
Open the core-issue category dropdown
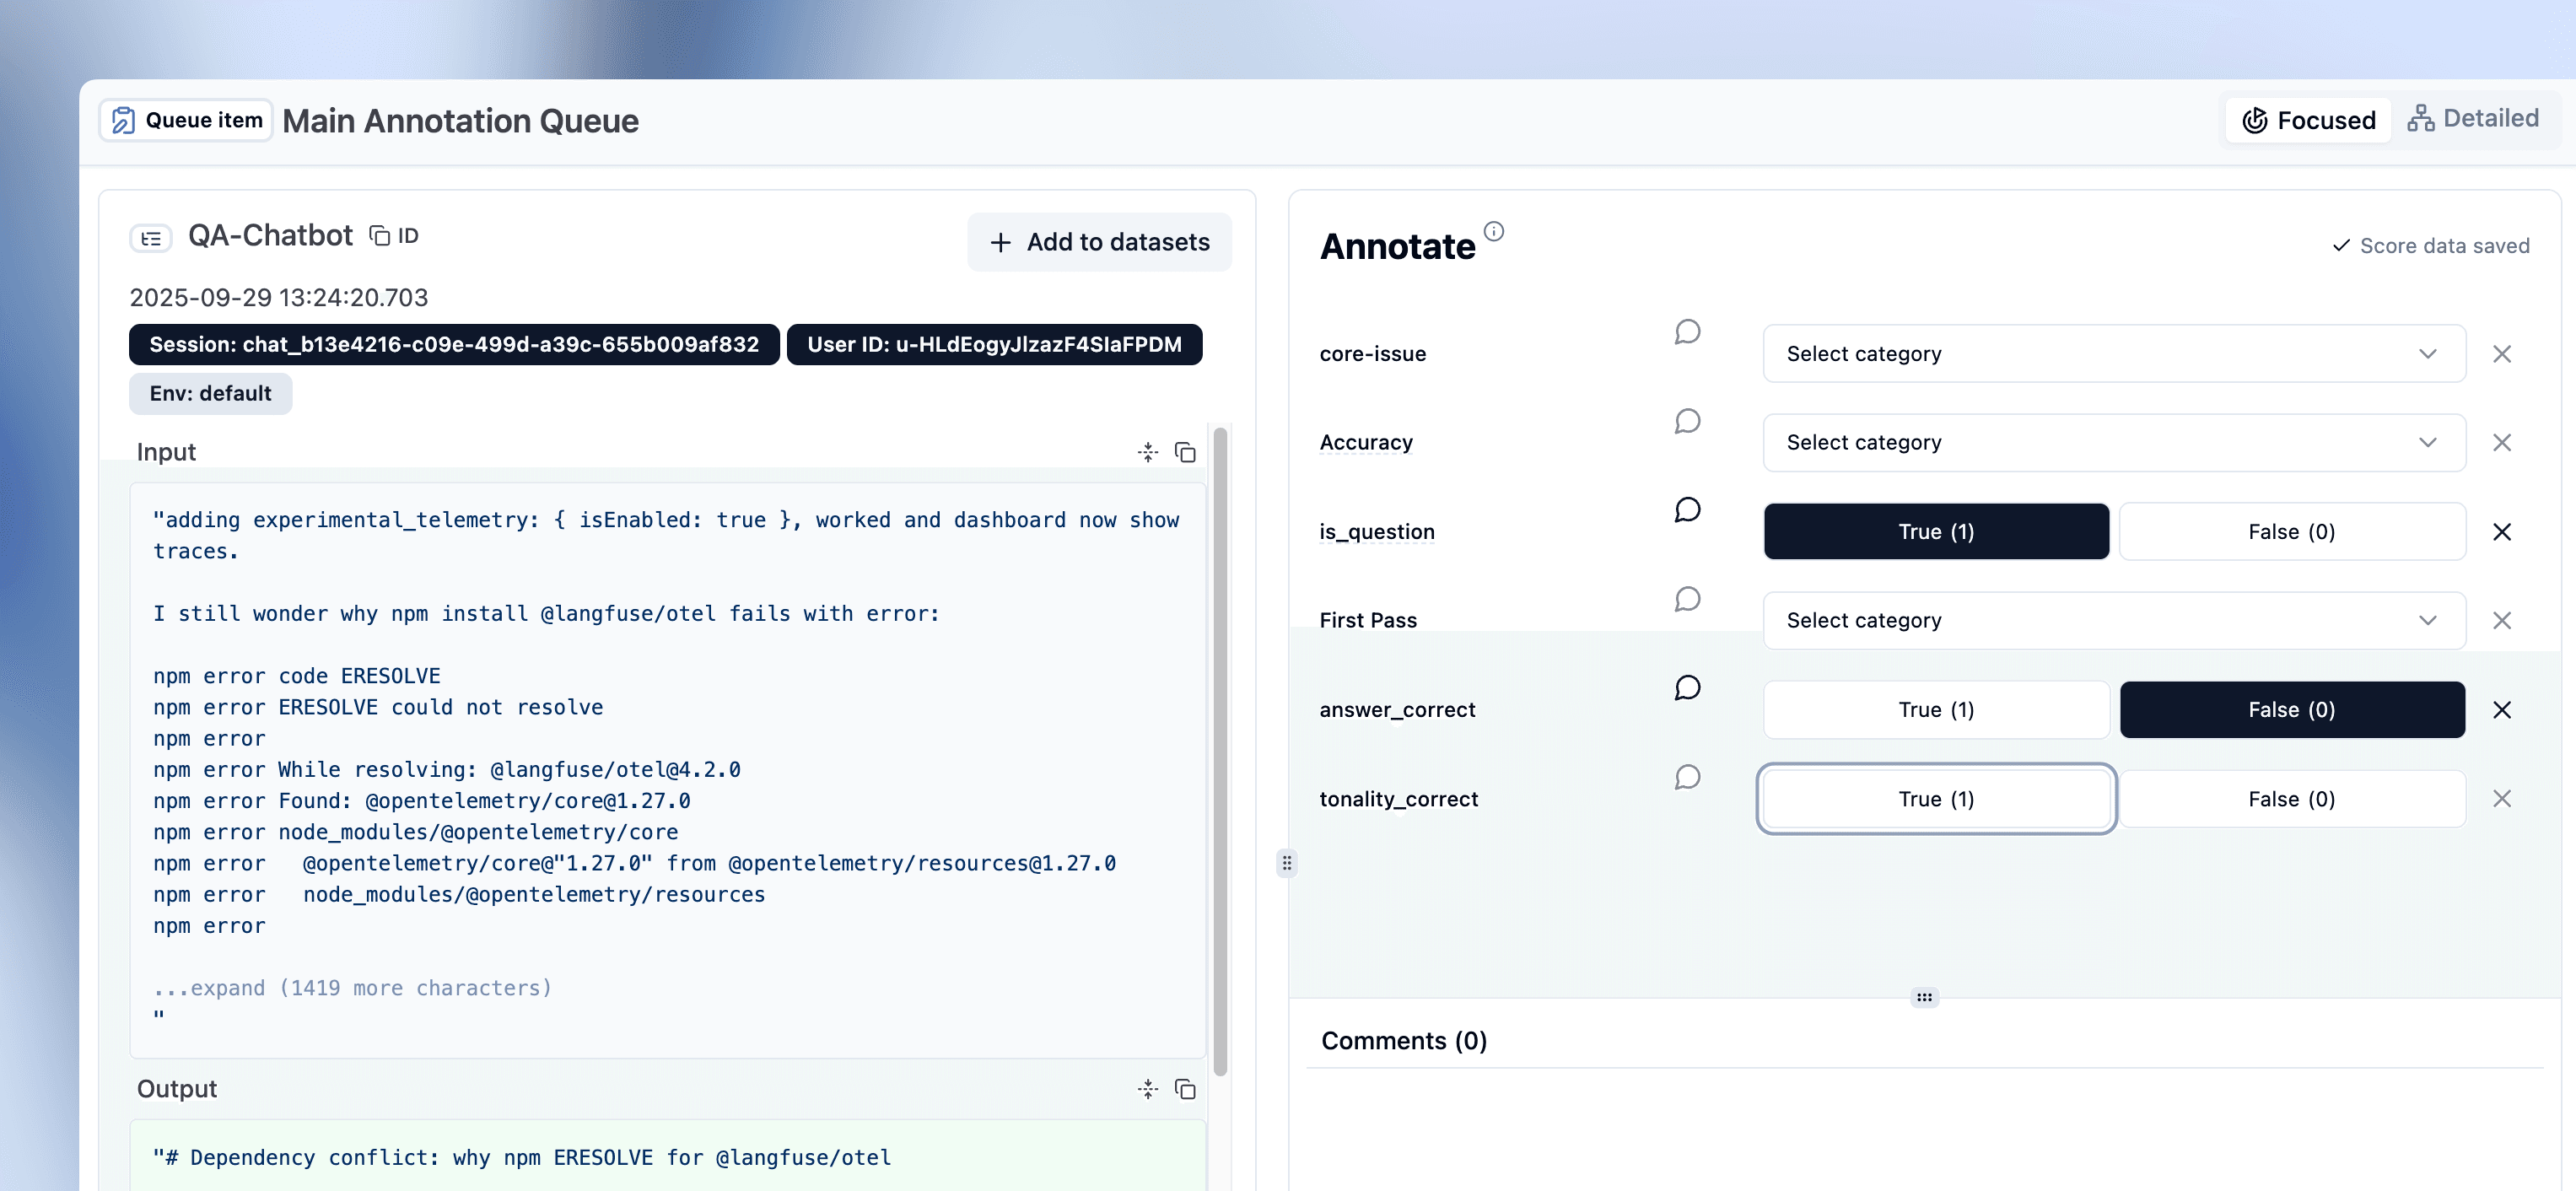[x=2113, y=354]
